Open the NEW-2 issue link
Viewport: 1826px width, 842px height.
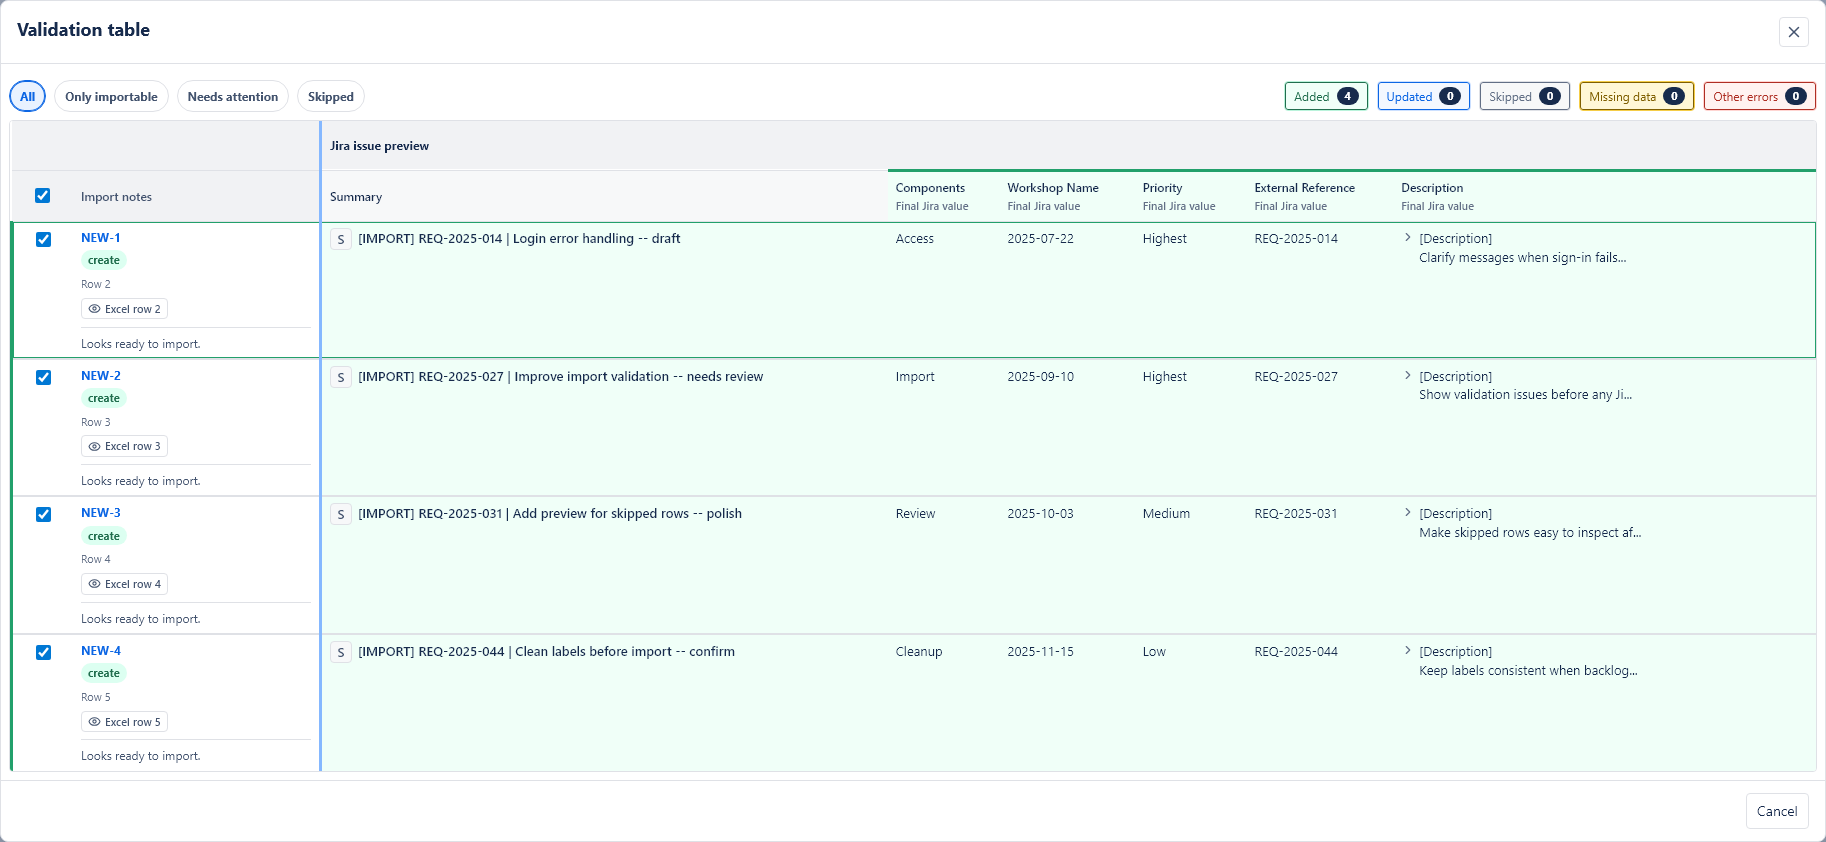point(101,376)
